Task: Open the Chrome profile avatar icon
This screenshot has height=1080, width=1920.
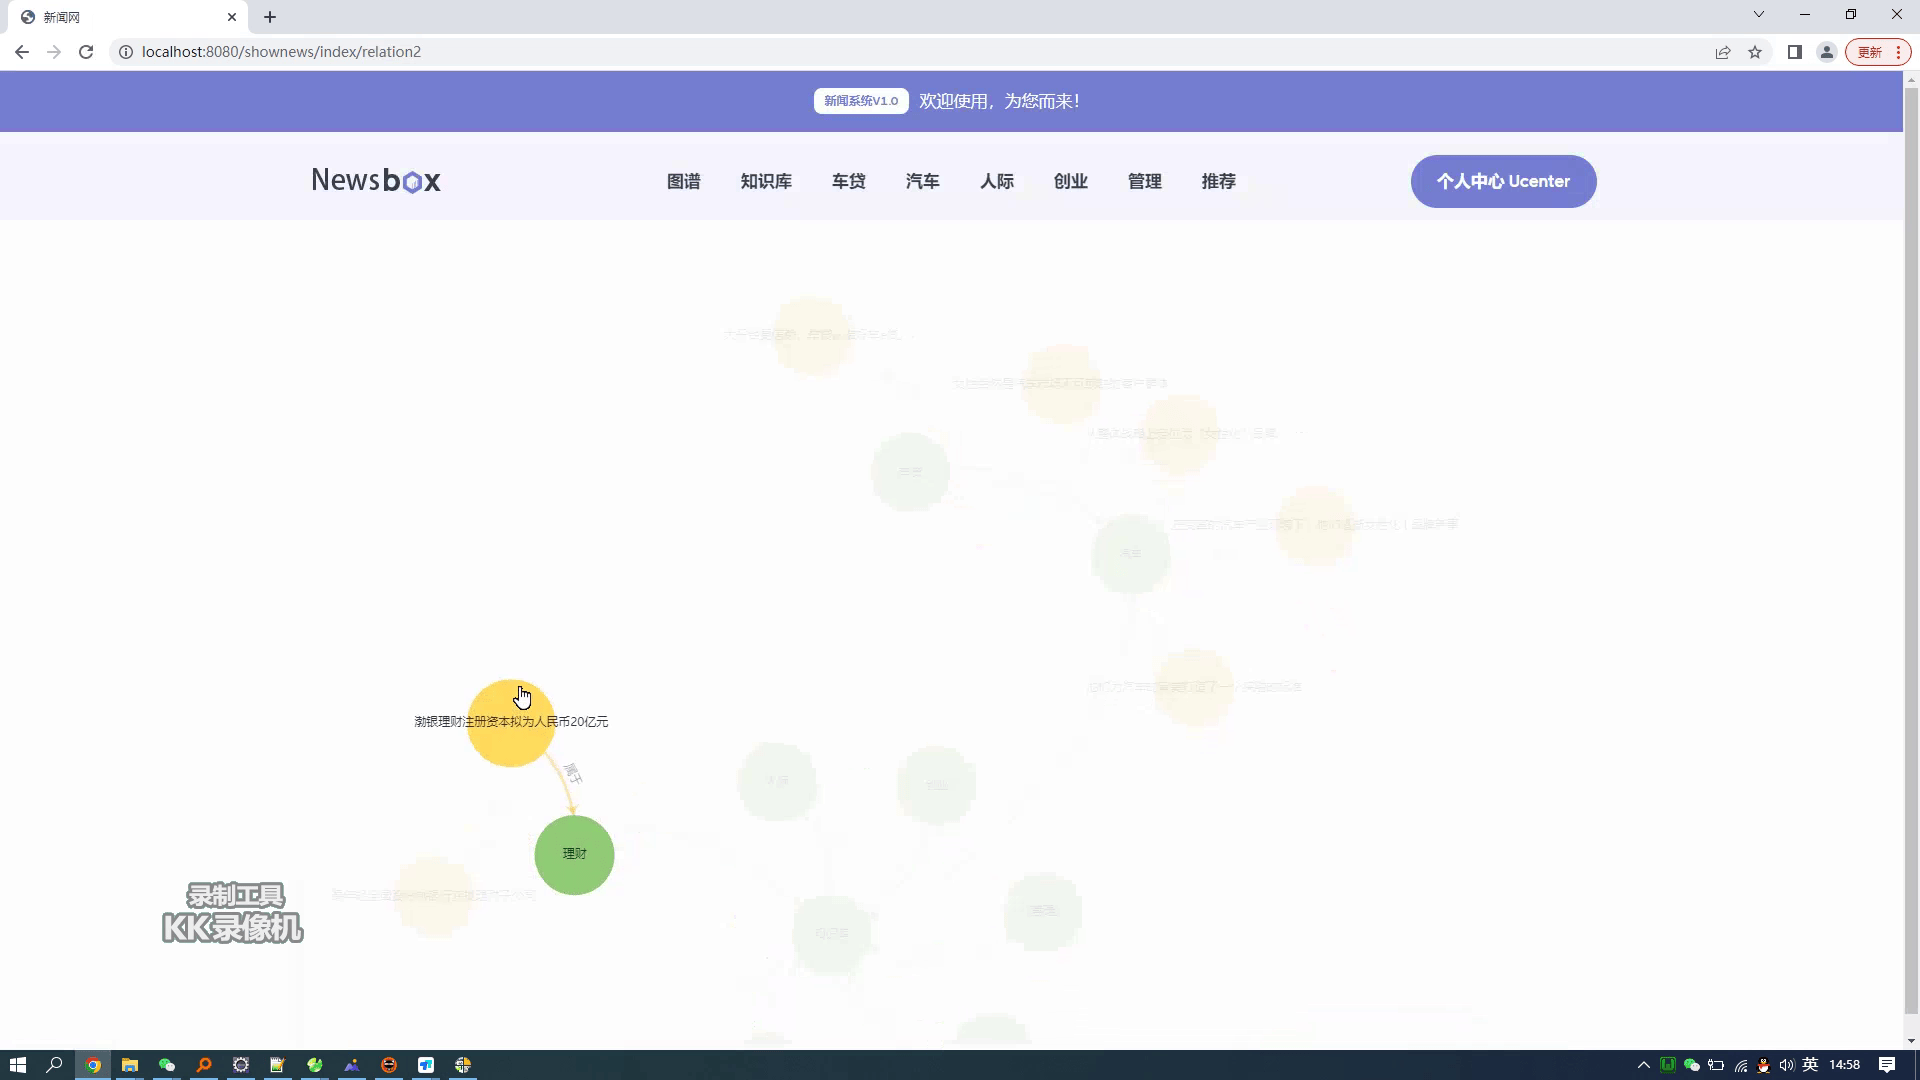Action: coord(1826,52)
